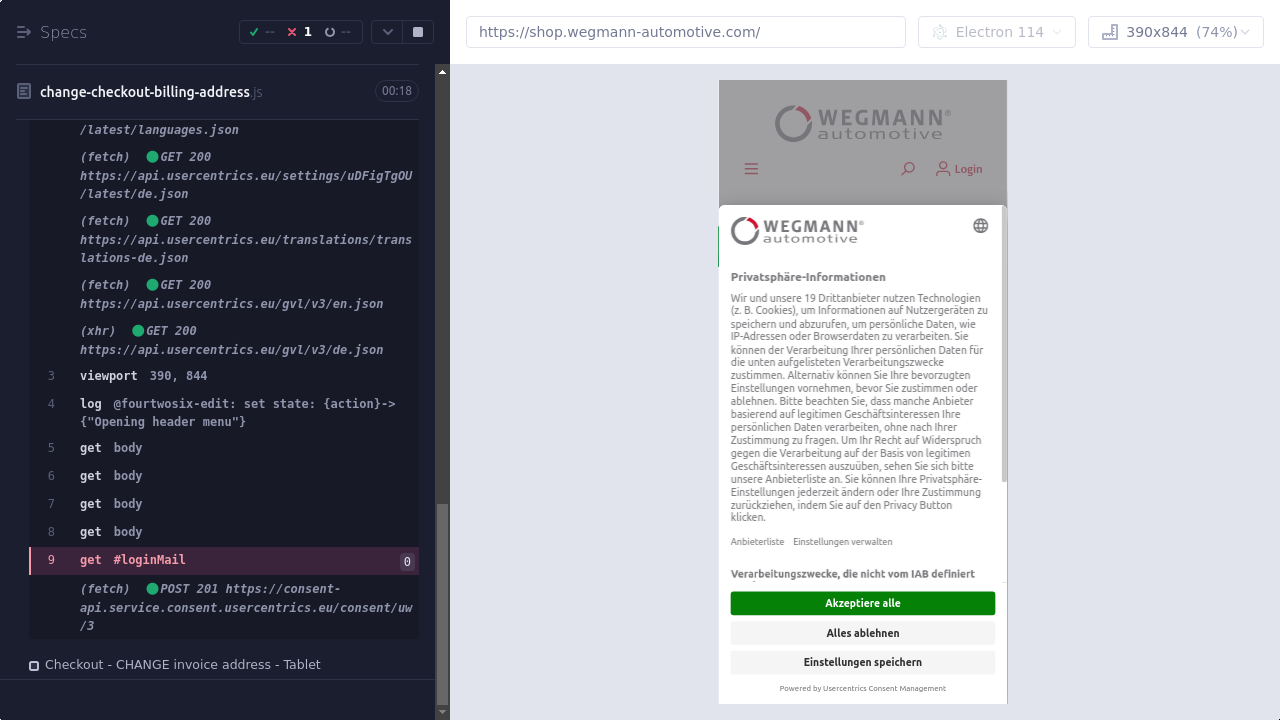Select the failed get #loginMail command
Image resolution: width=1280 pixels, height=720 pixels.
click(148, 560)
